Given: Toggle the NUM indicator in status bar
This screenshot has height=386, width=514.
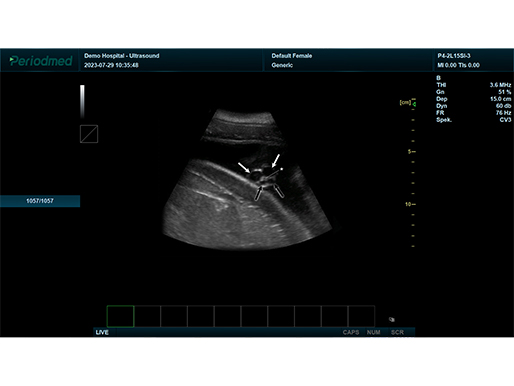Looking at the screenshot, I should pyautogui.click(x=373, y=332).
